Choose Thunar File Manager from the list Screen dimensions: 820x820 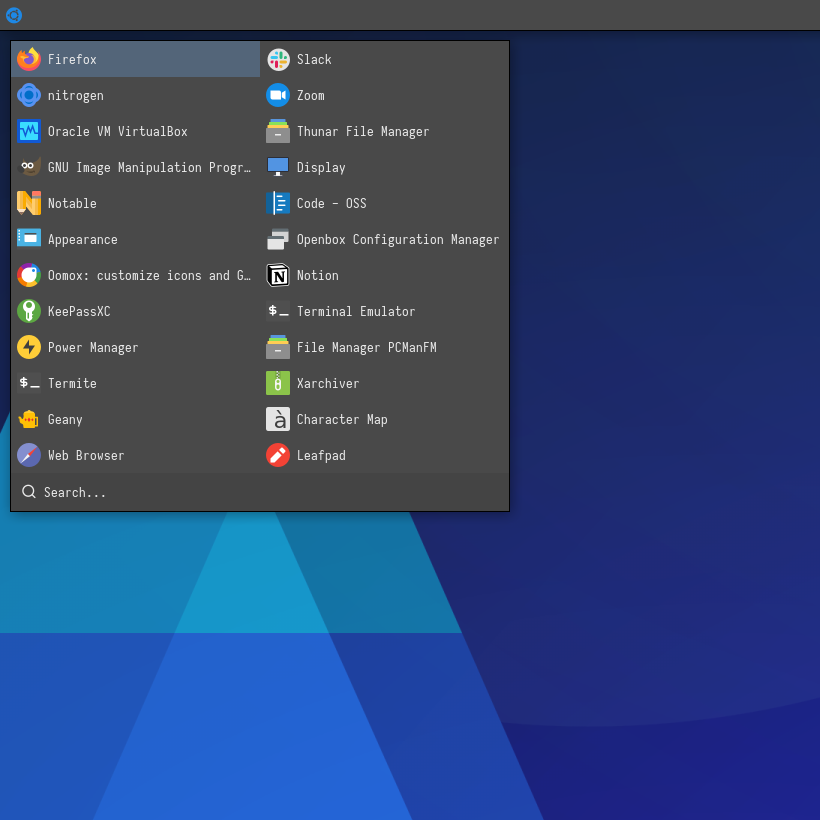[x=362, y=131]
